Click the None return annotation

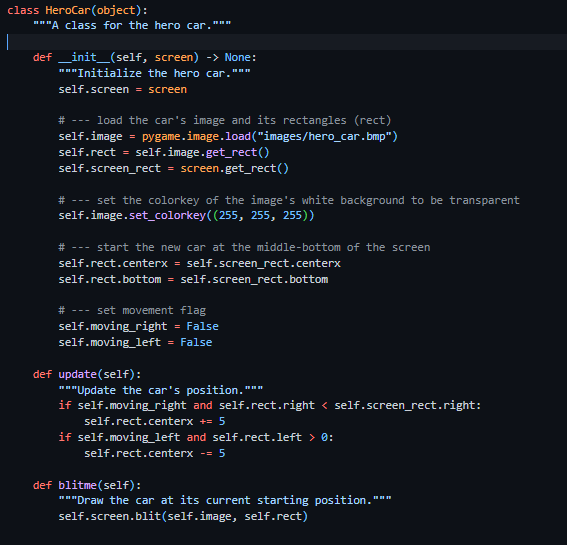[238, 57]
